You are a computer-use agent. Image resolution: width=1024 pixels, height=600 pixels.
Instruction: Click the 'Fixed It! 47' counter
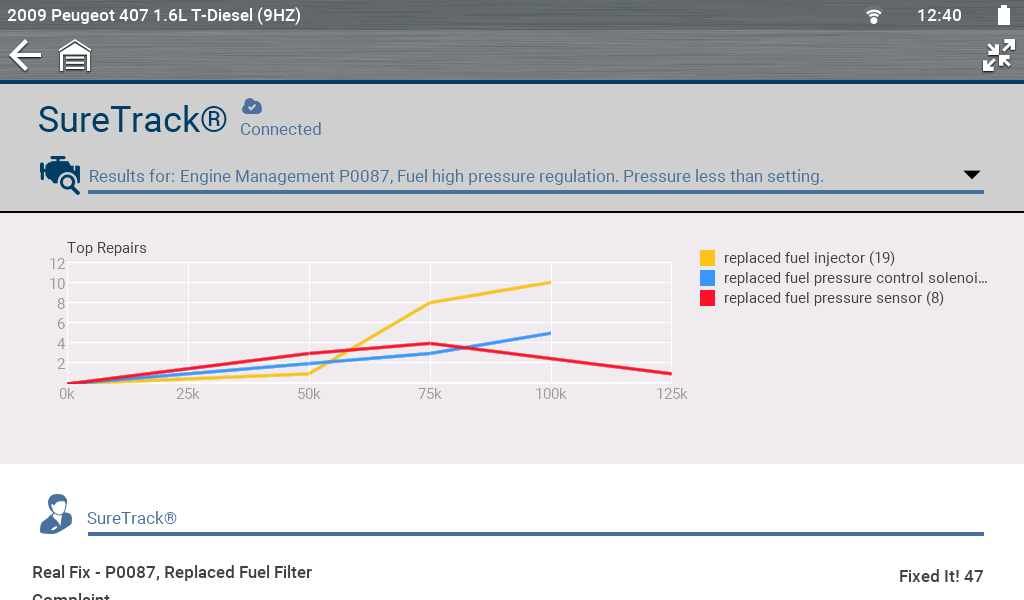click(x=940, y=576)
